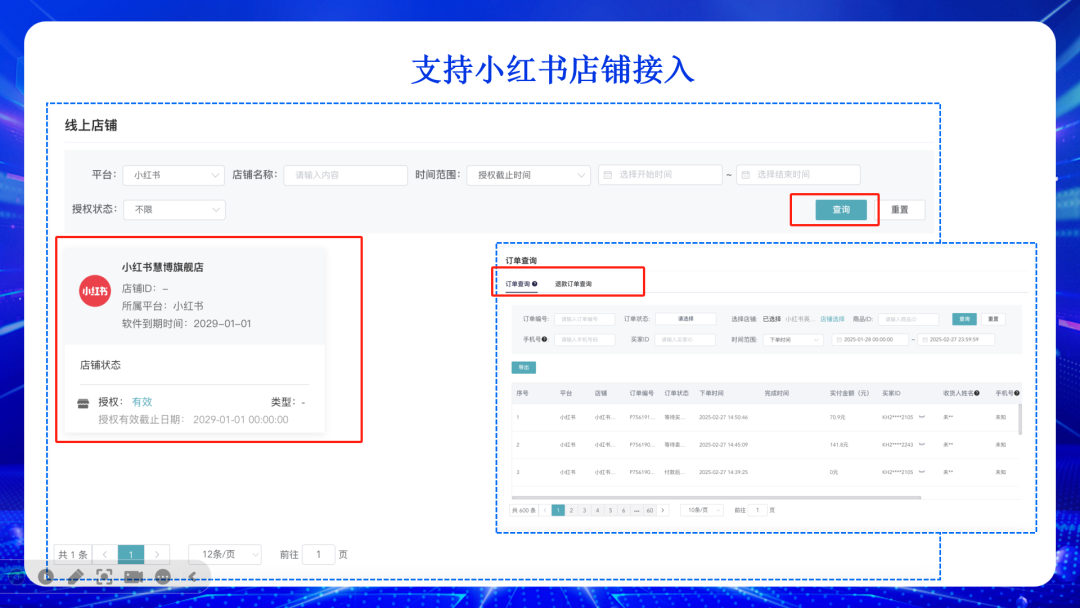Click the 店铺名称 input field

(345, 175)
